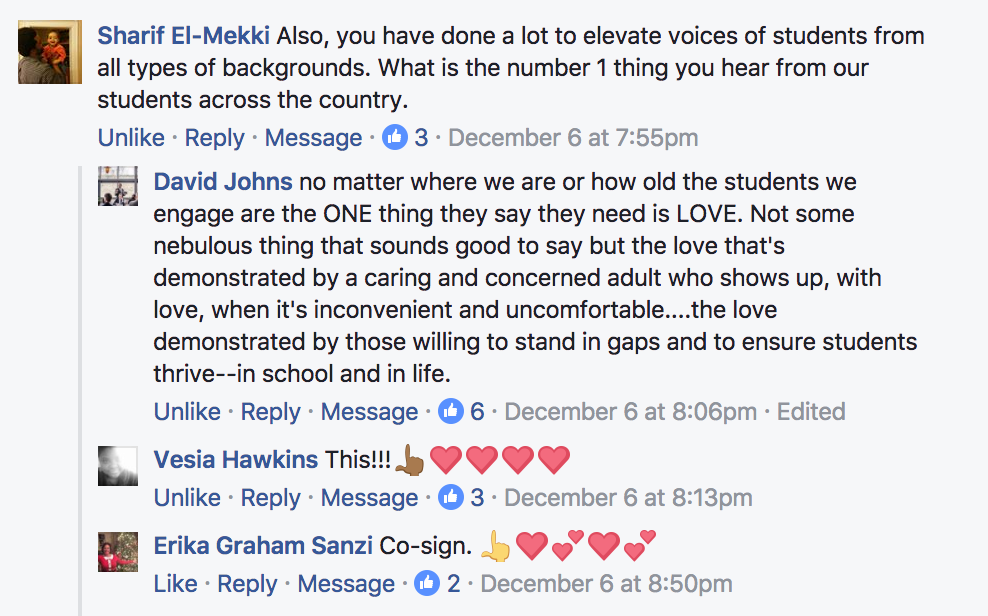
Task: Open the likes icon on Vesia Hawkins' reply
Action: point(451,498)
